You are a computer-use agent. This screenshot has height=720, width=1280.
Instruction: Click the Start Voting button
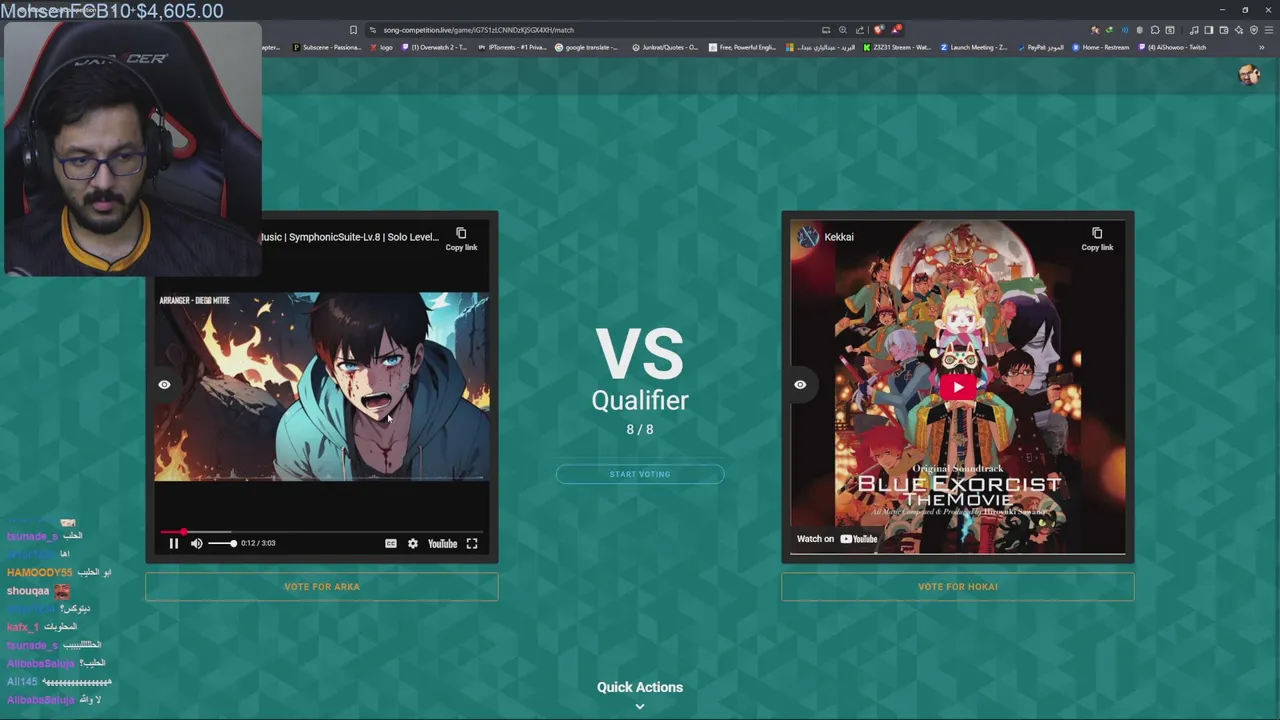point(640,474)
